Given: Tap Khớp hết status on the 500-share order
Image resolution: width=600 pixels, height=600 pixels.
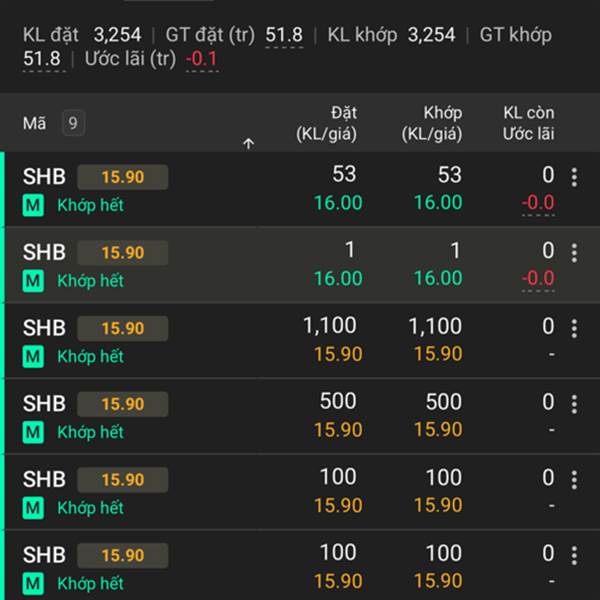Looking at the screenshot, I should point(90,432).
